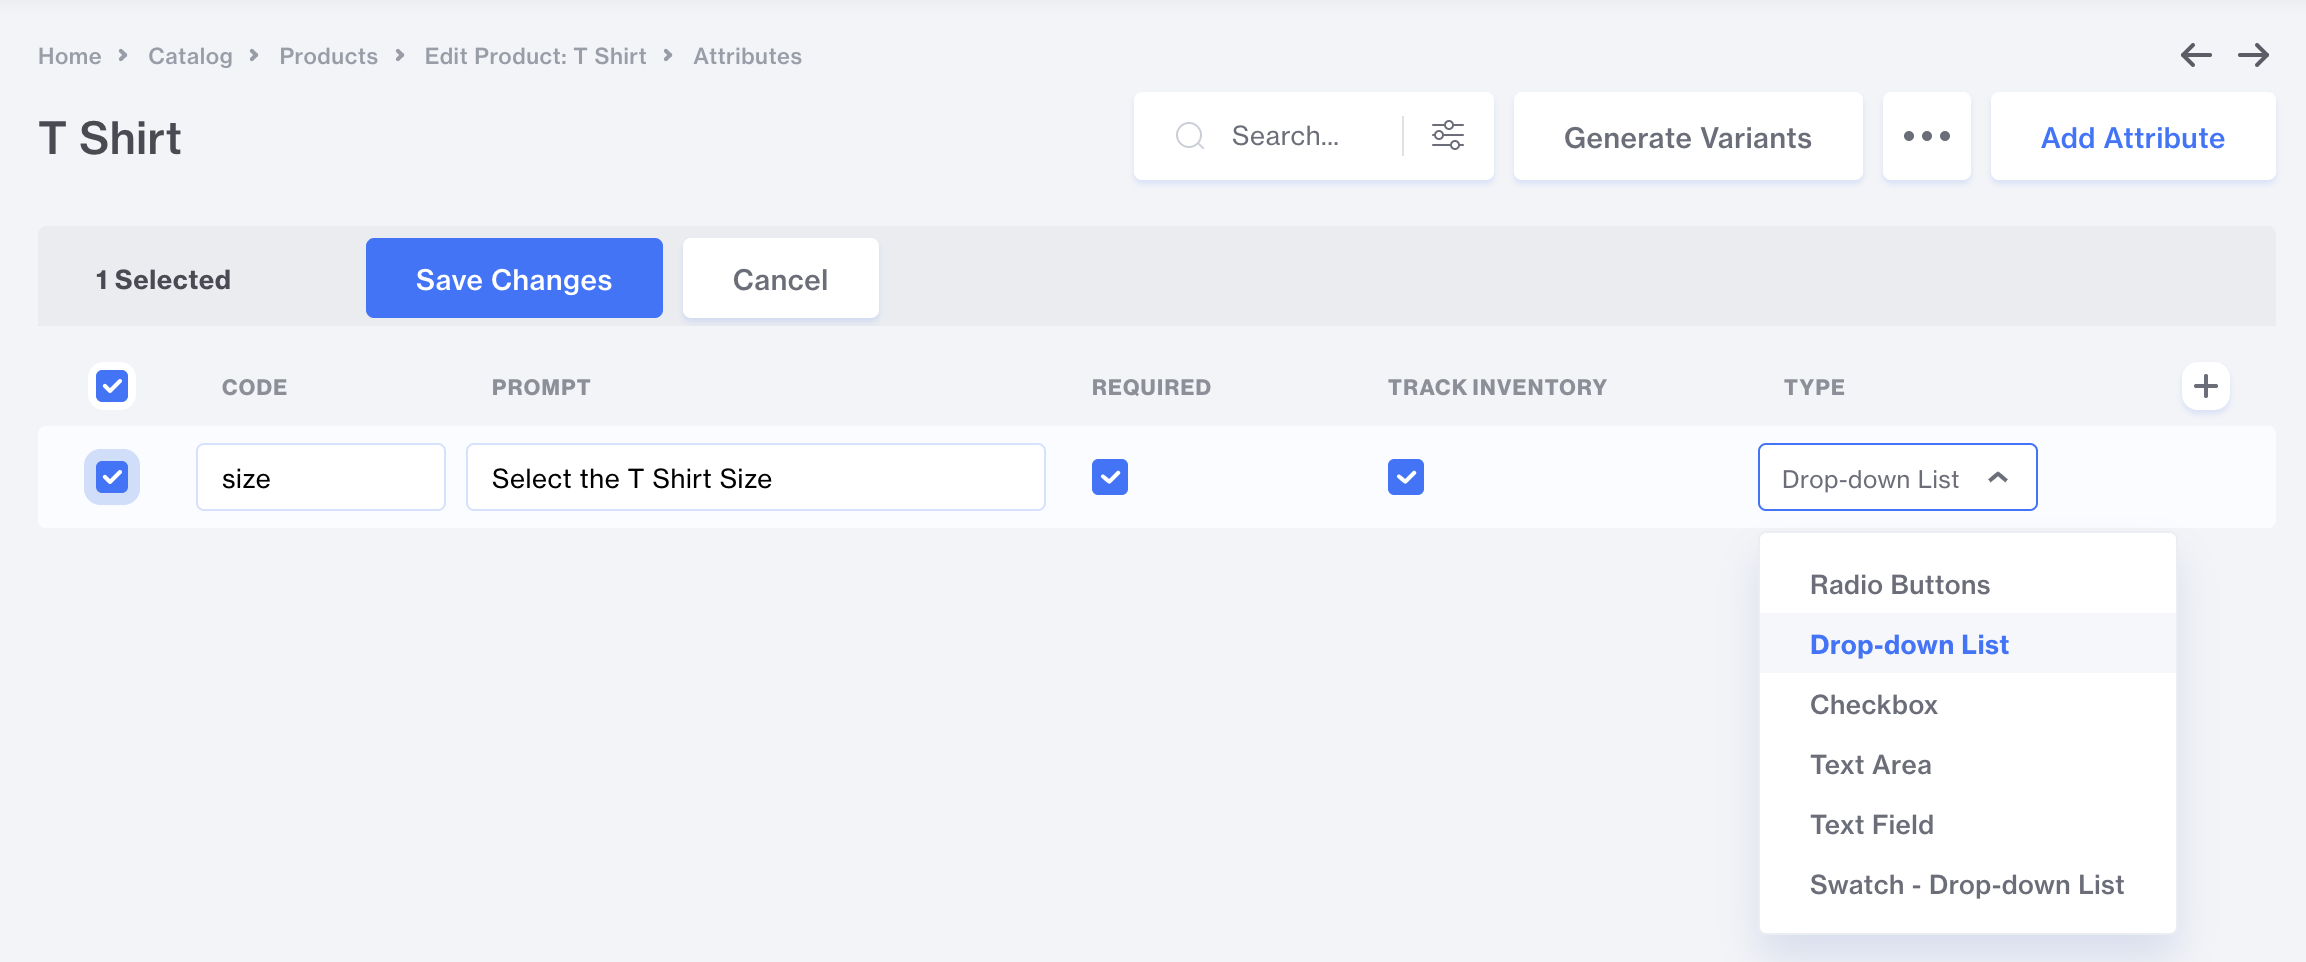Click the PROMPT column header
The width and height of the screenshot is (2306, 962).
[541, 387]
